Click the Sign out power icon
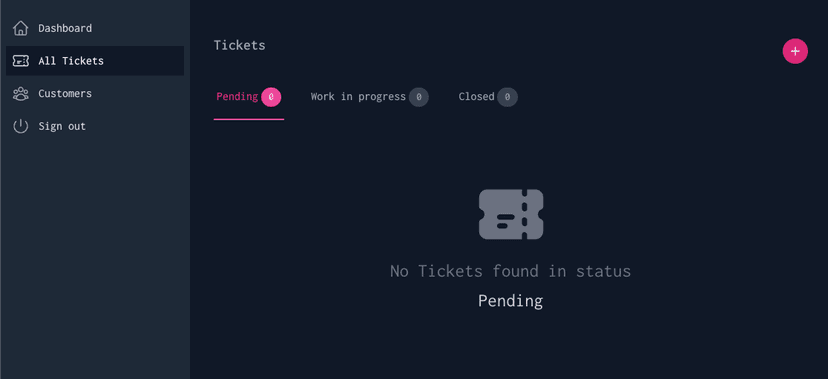828x379 pixels. [20, 126]
